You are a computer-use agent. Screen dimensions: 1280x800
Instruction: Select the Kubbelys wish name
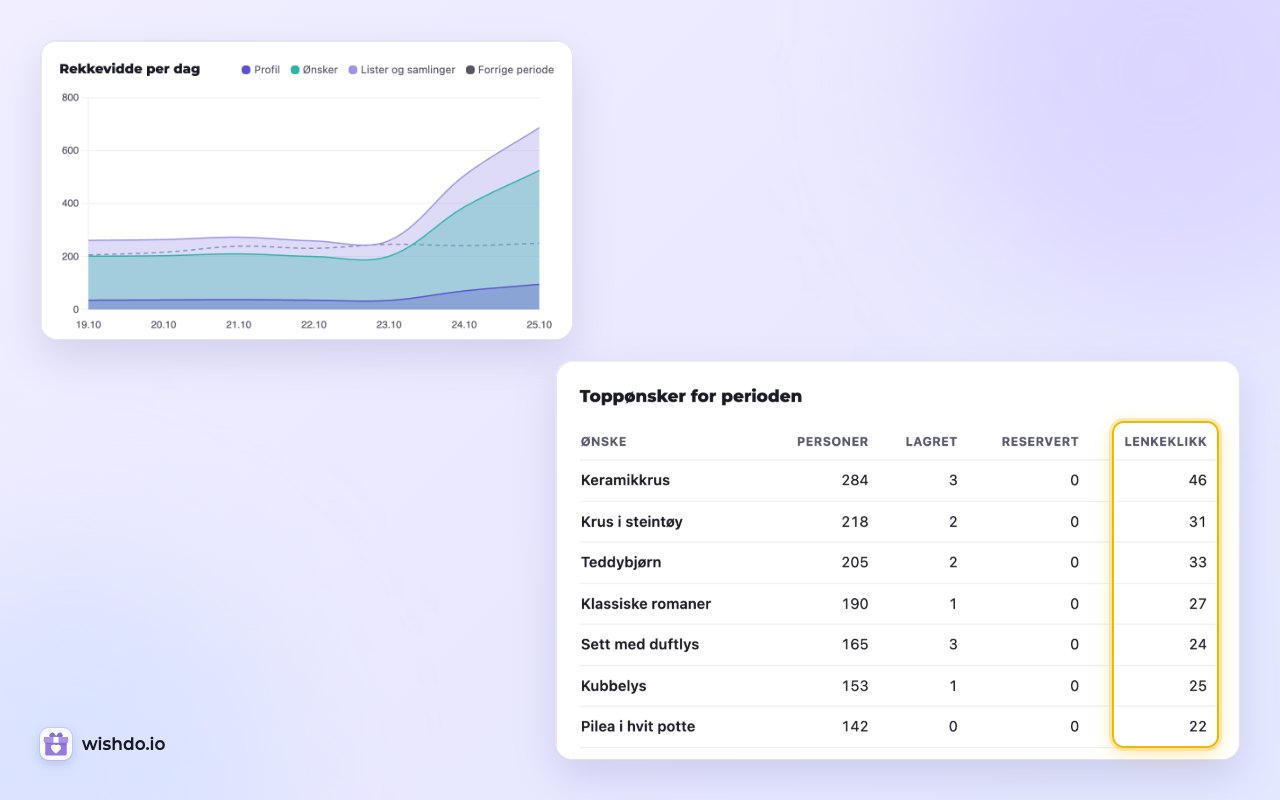(x=614, y=686)
